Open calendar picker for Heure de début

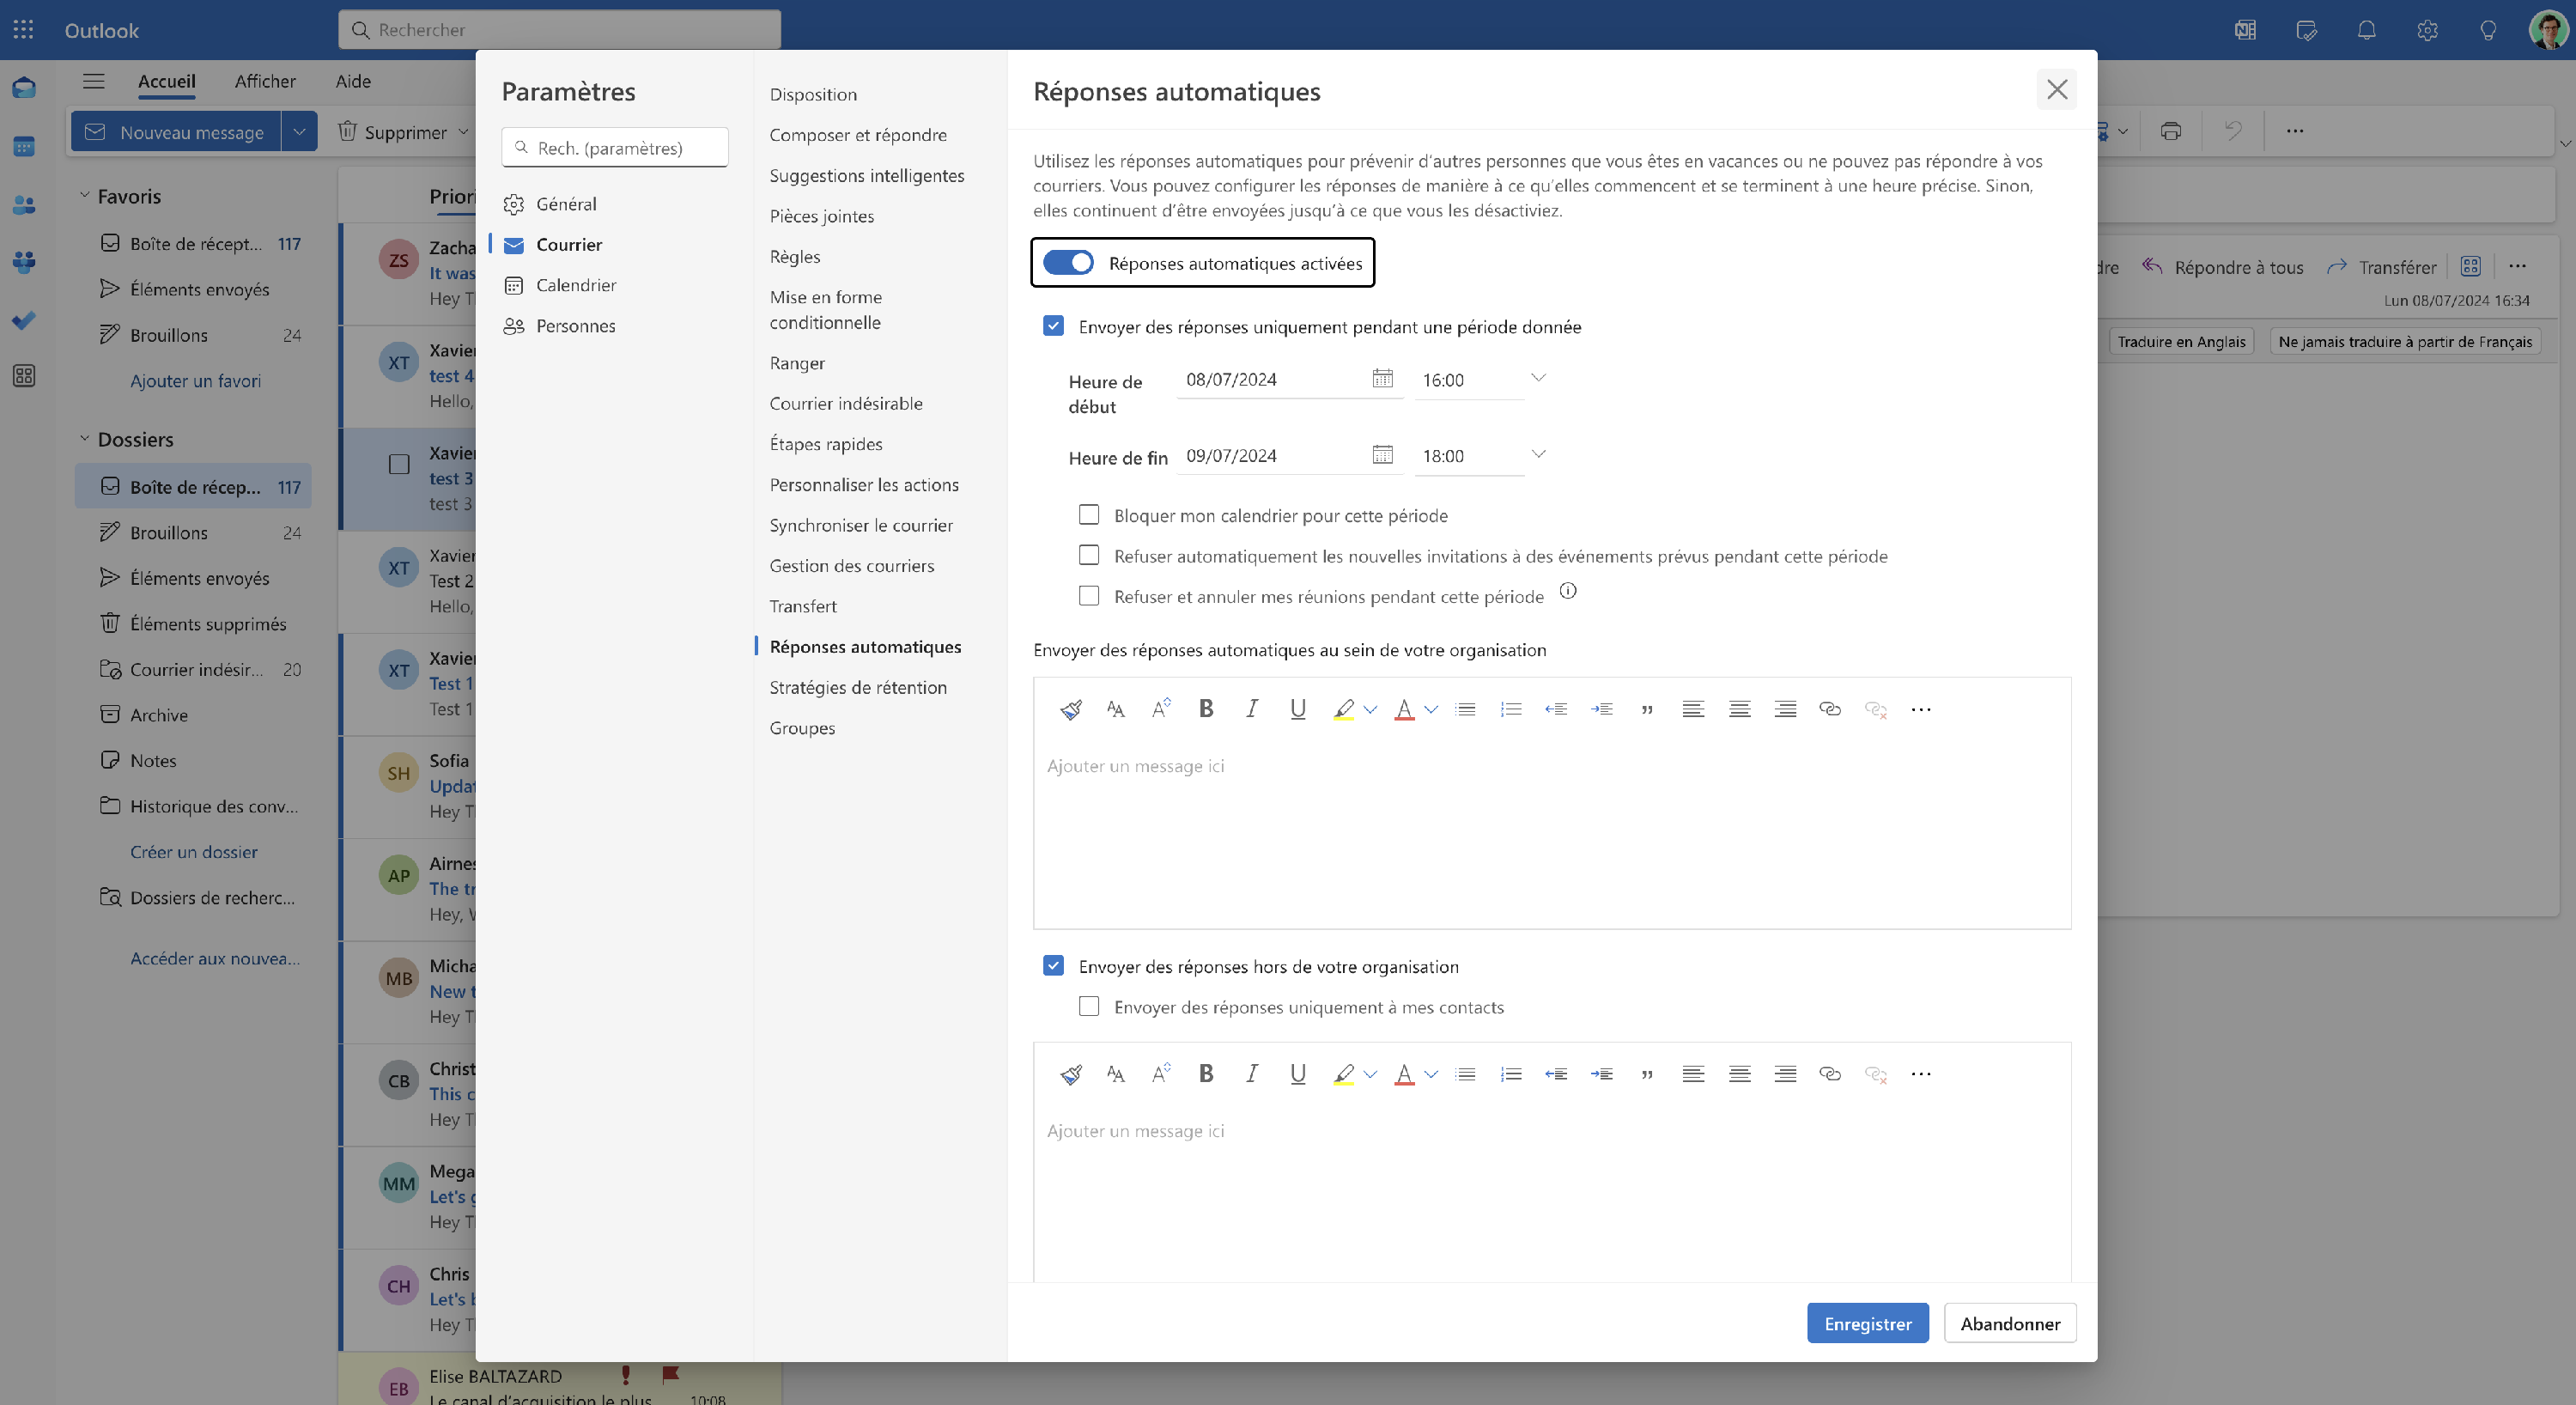pyautogui.click(x=1382, y=379)
